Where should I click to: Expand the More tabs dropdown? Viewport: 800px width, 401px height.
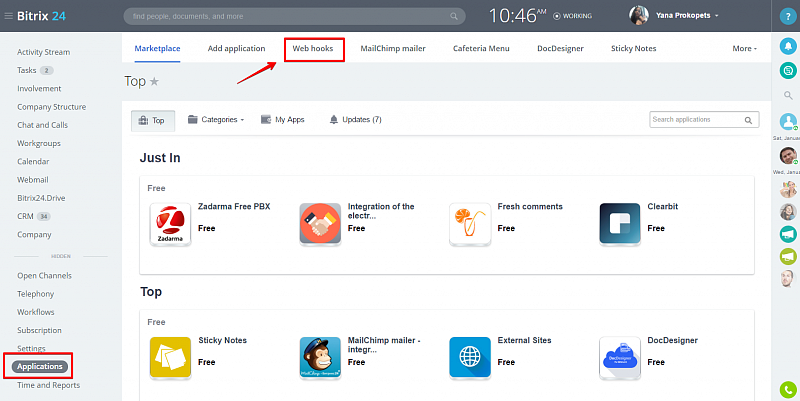coord(744,48)
